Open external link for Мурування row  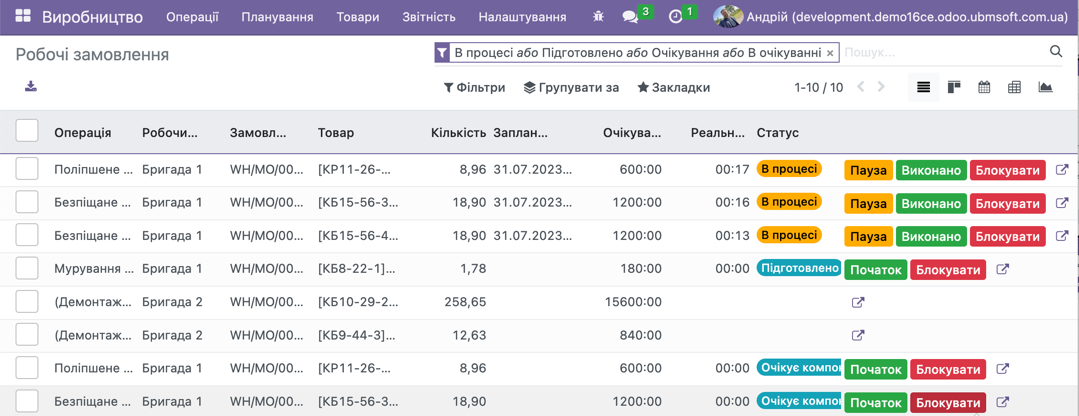[1003, 270]
